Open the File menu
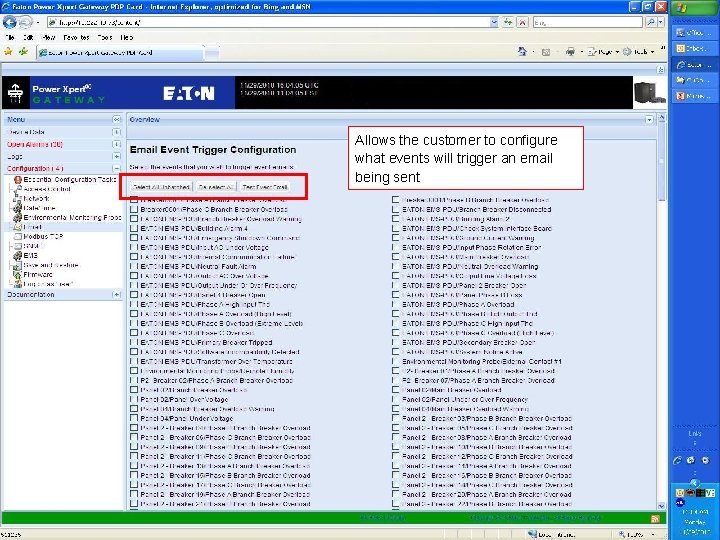 [x=10, y=38]
